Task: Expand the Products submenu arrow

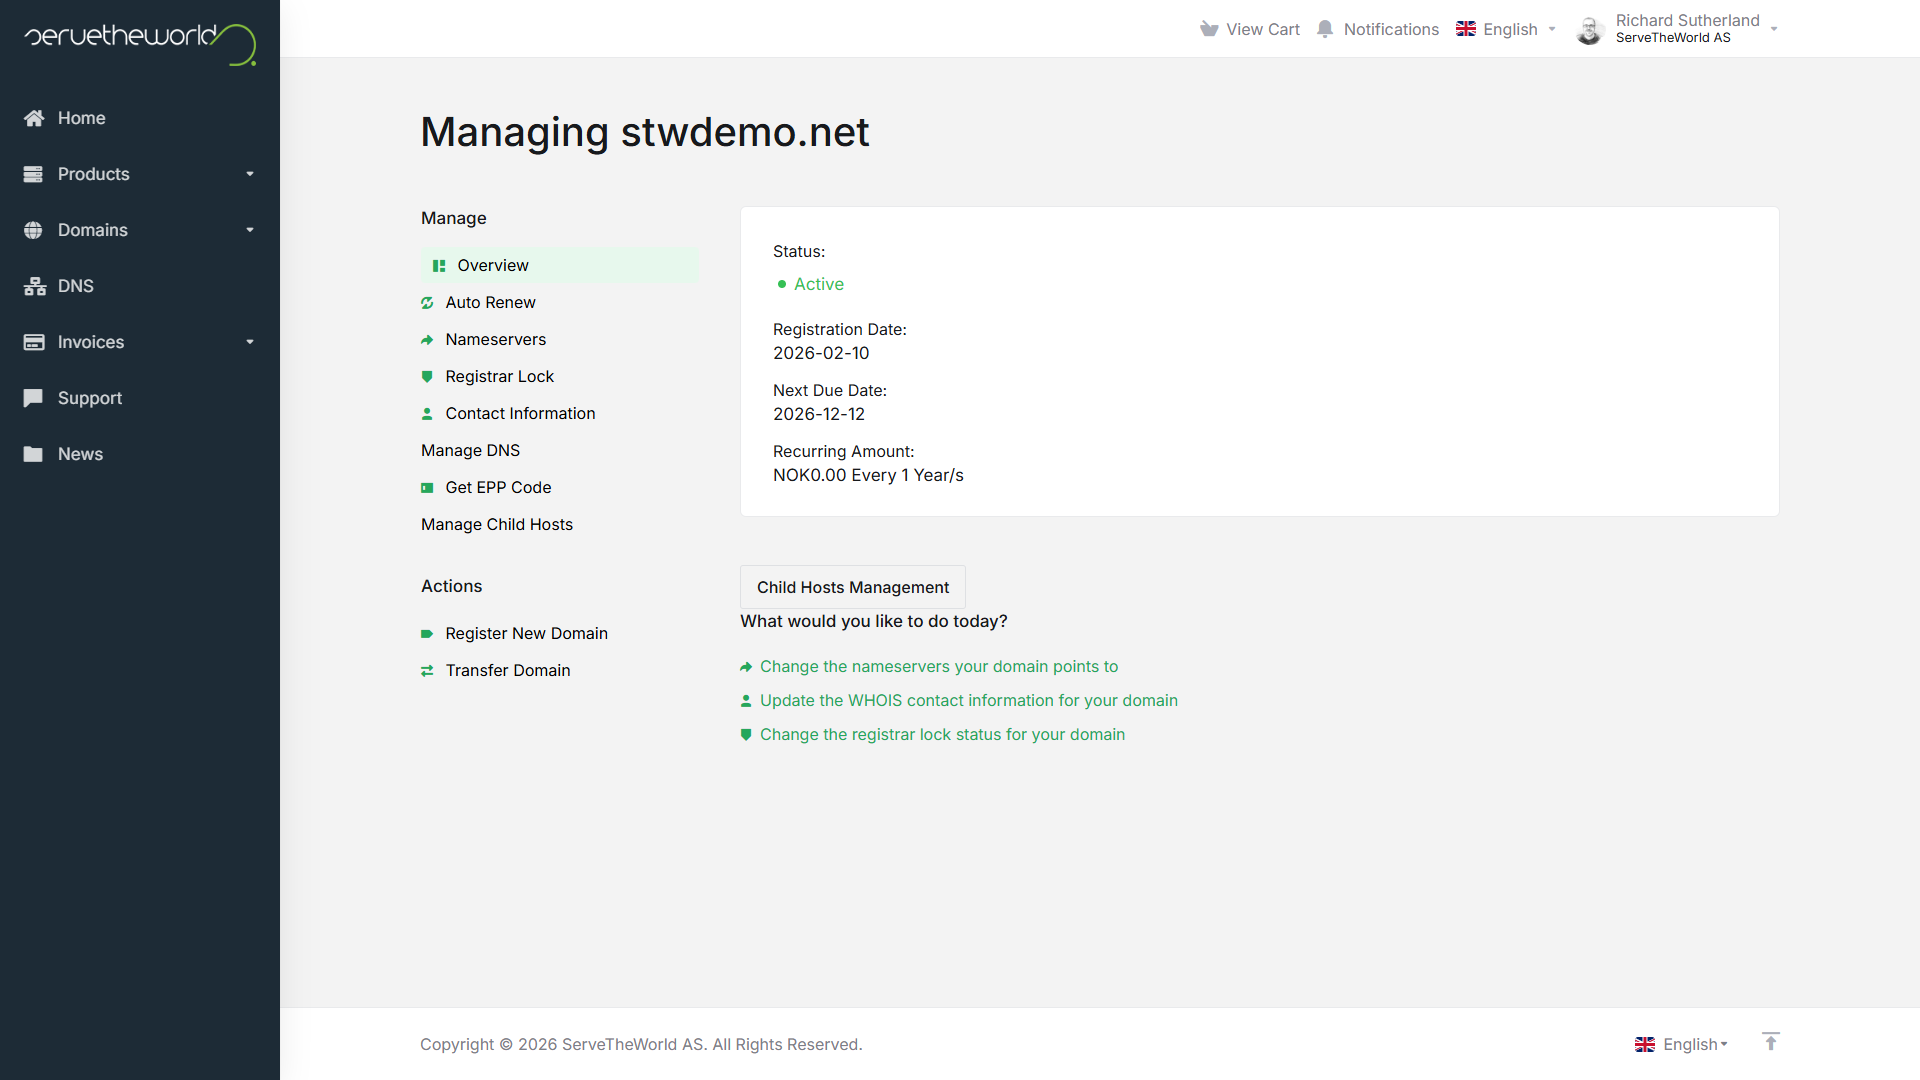Action: (250, 174)
